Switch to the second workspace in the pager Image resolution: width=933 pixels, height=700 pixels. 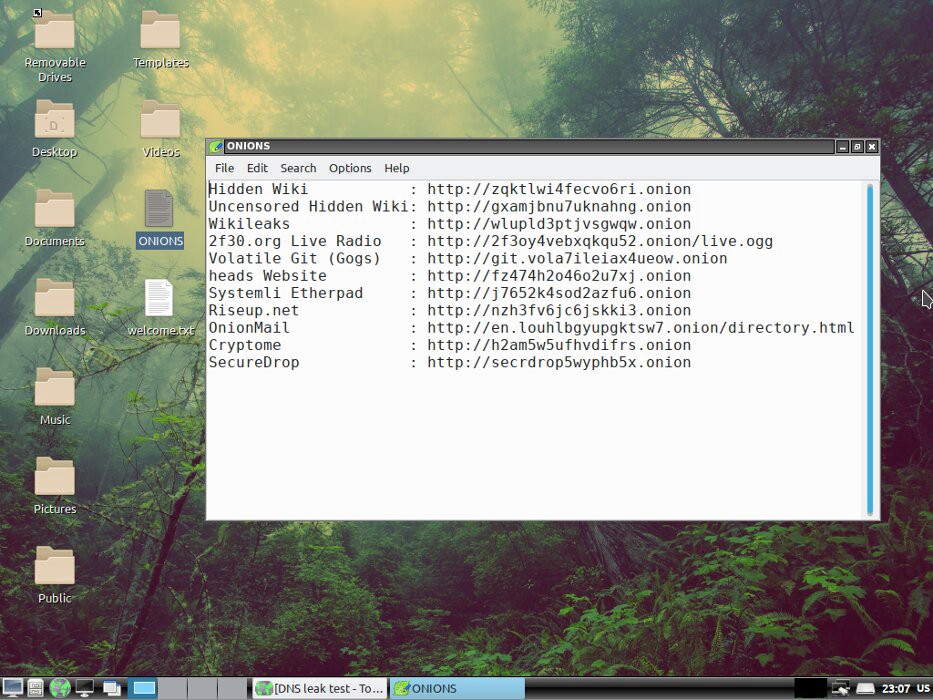[x=173, y=688]
